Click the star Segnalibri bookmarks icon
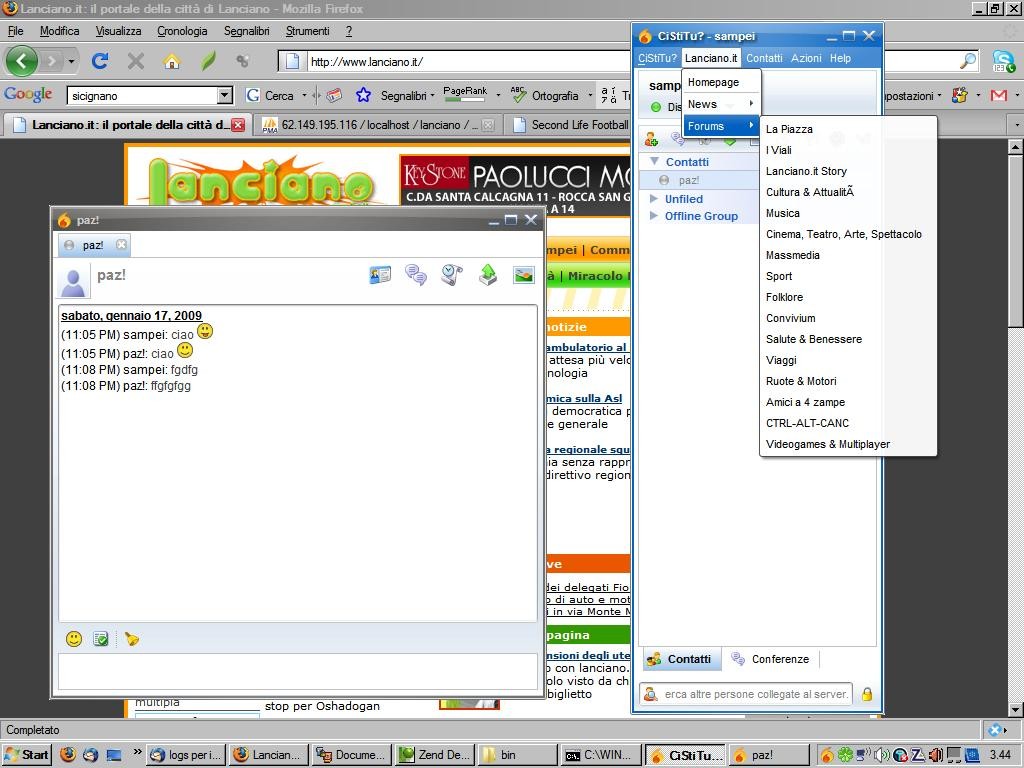Viewport: 1024px width, 768px height. click(x=364, y=95)
